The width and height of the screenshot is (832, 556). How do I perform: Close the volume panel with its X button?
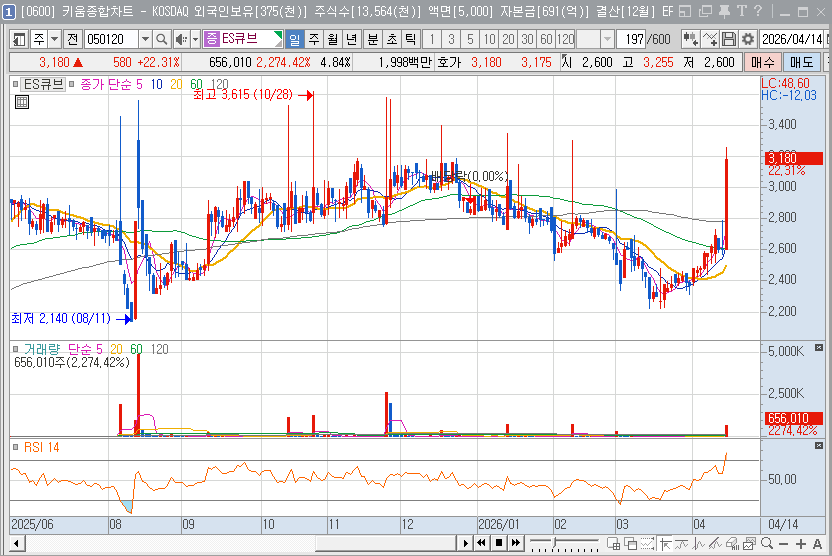tap(818, 348)
